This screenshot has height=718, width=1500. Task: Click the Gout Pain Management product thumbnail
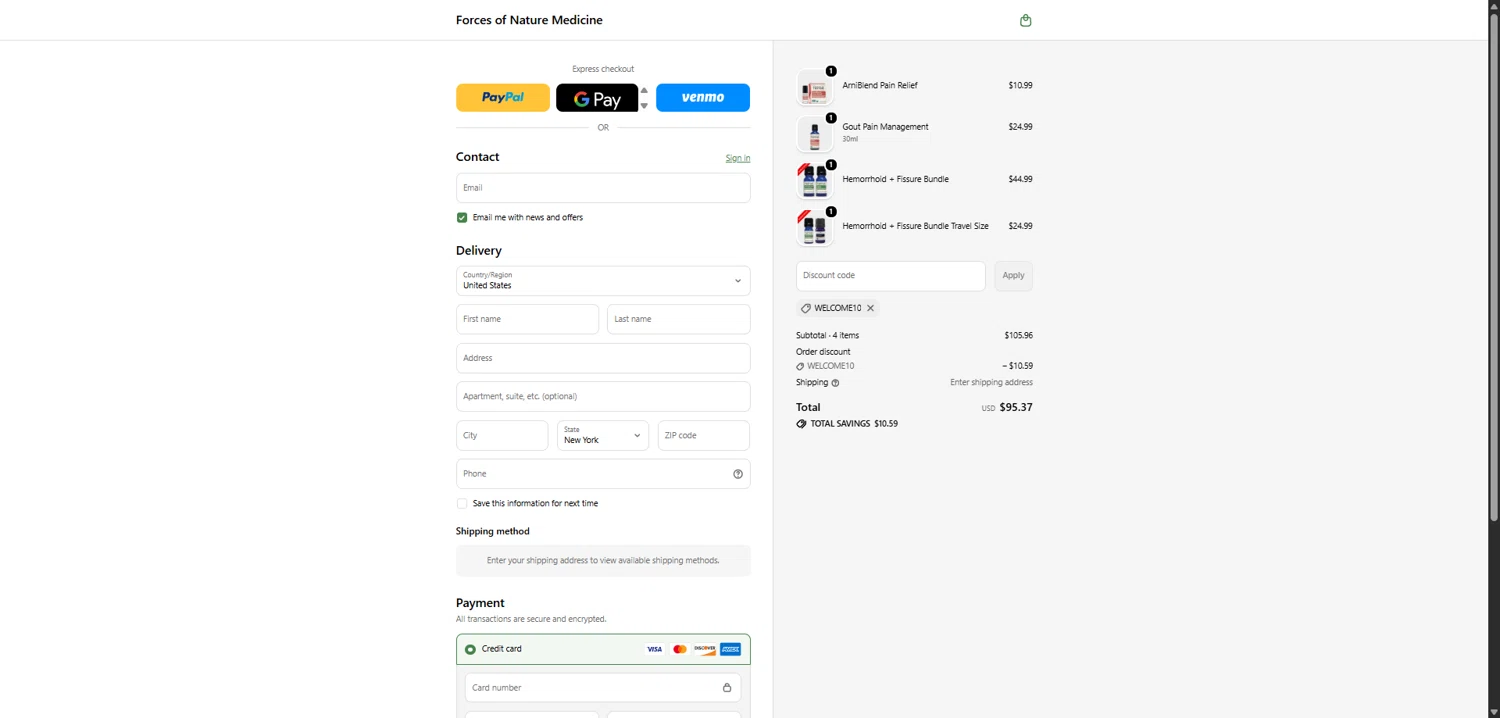(814, 135)
